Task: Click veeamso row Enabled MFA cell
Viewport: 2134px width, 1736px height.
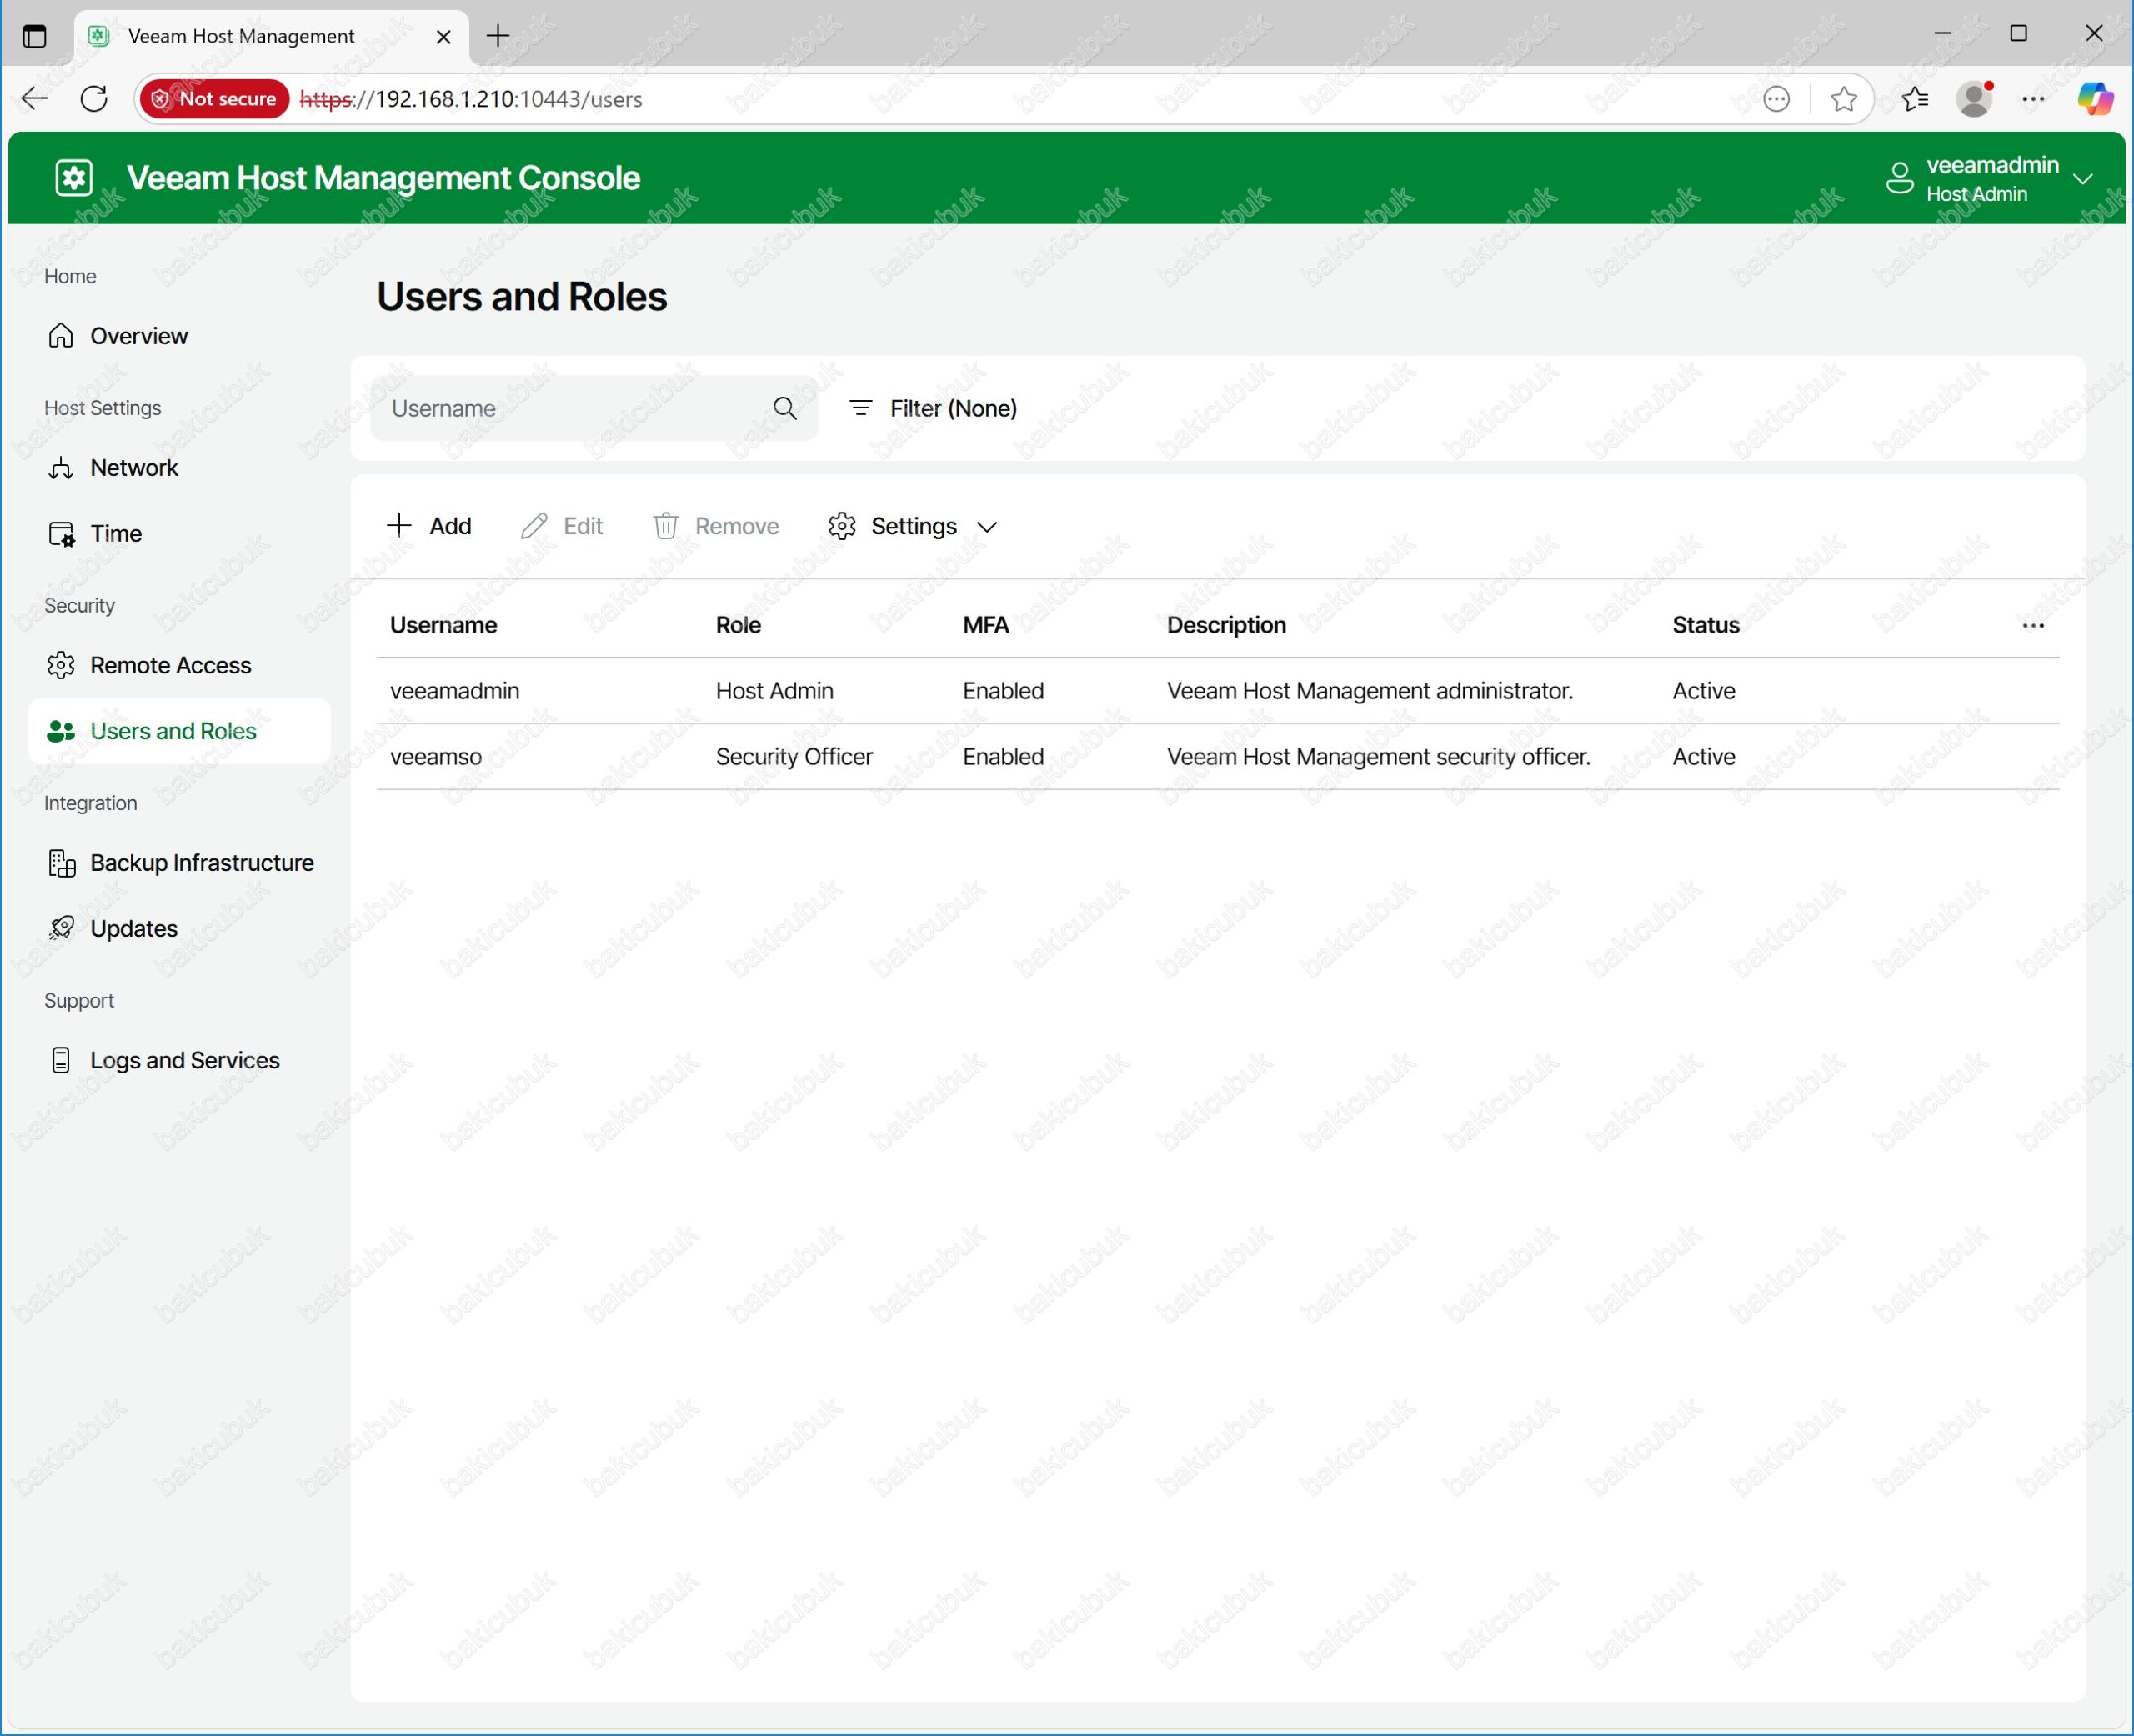Action: tap(1004, 757)
